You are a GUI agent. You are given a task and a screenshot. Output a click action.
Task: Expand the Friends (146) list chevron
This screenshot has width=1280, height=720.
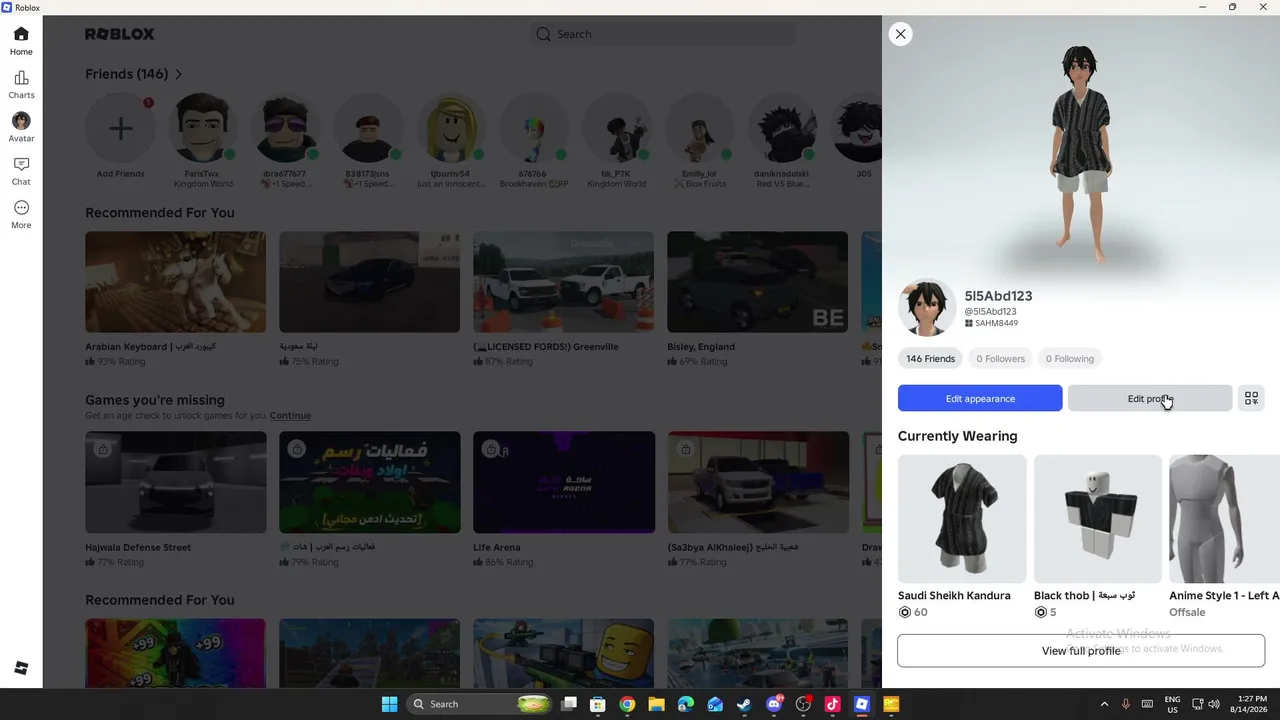179,74
